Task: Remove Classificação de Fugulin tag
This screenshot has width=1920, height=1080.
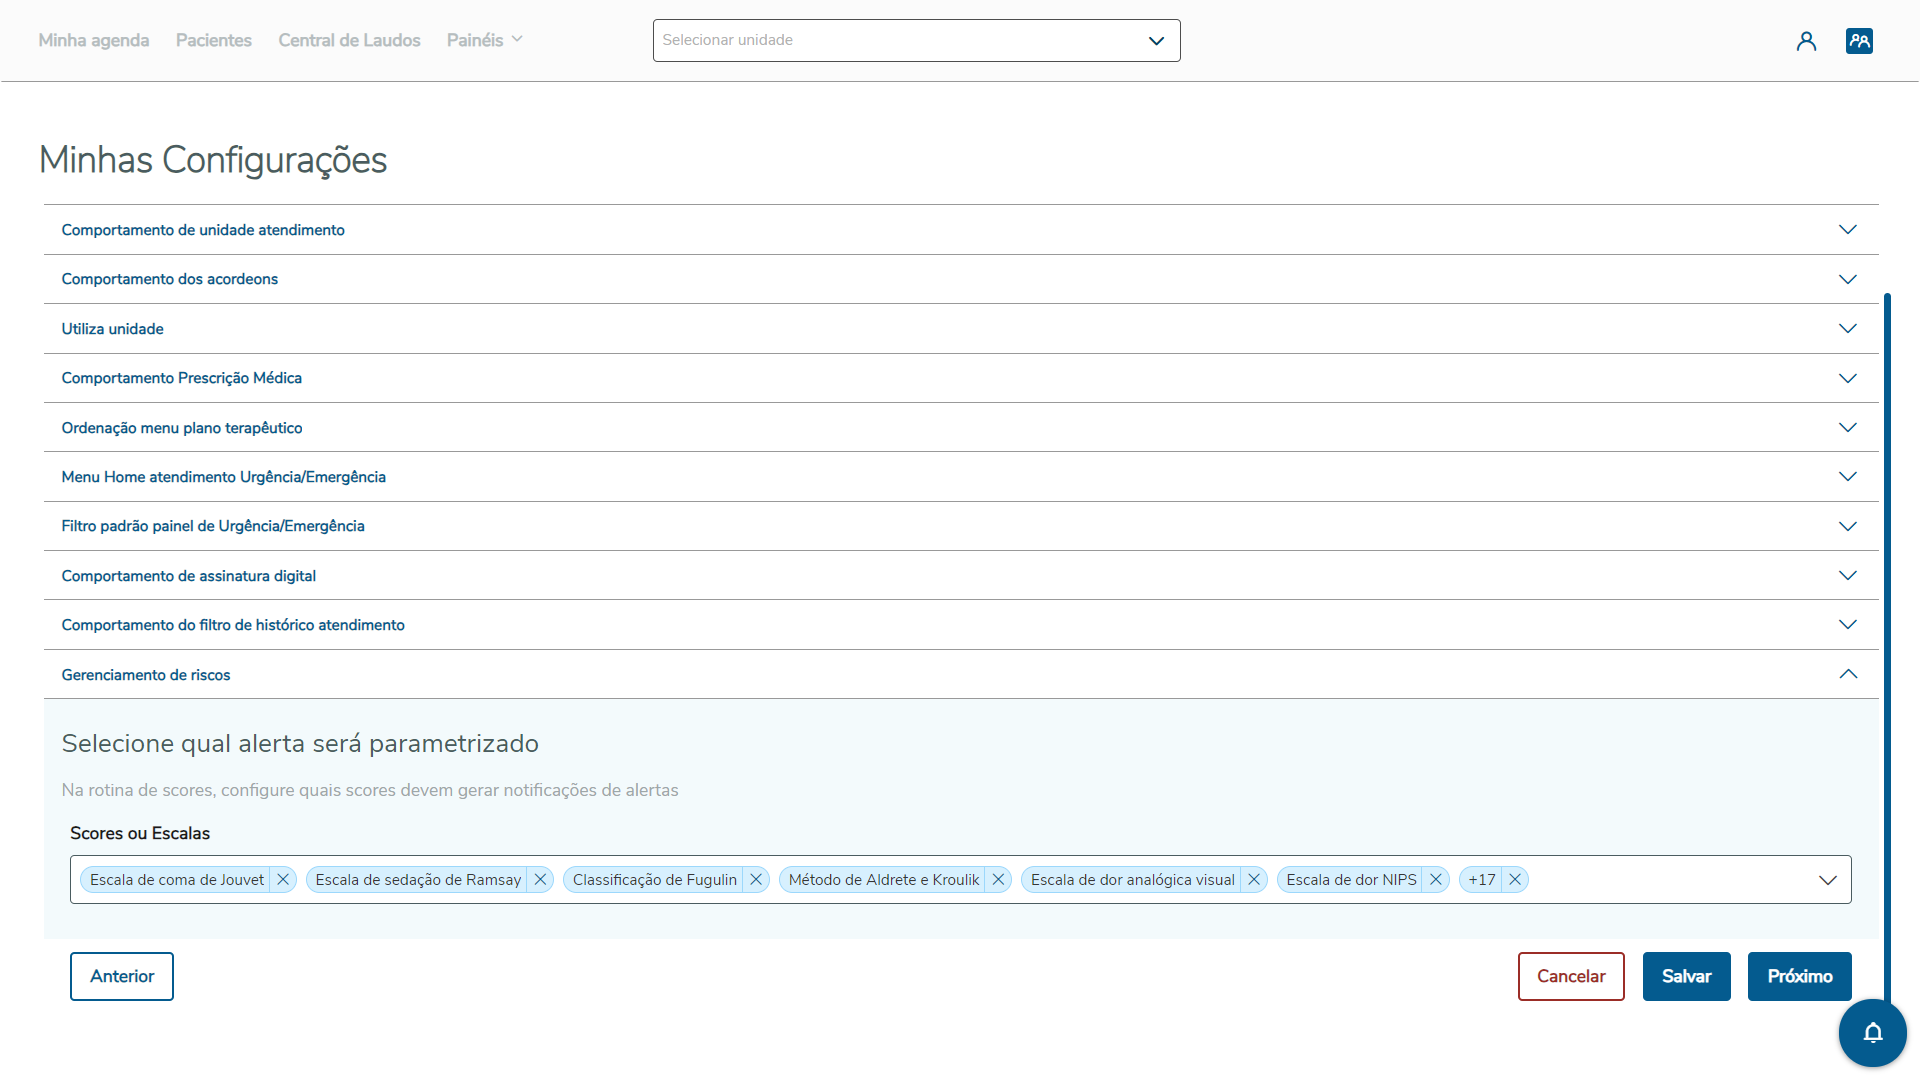Action: pos(756,880)
